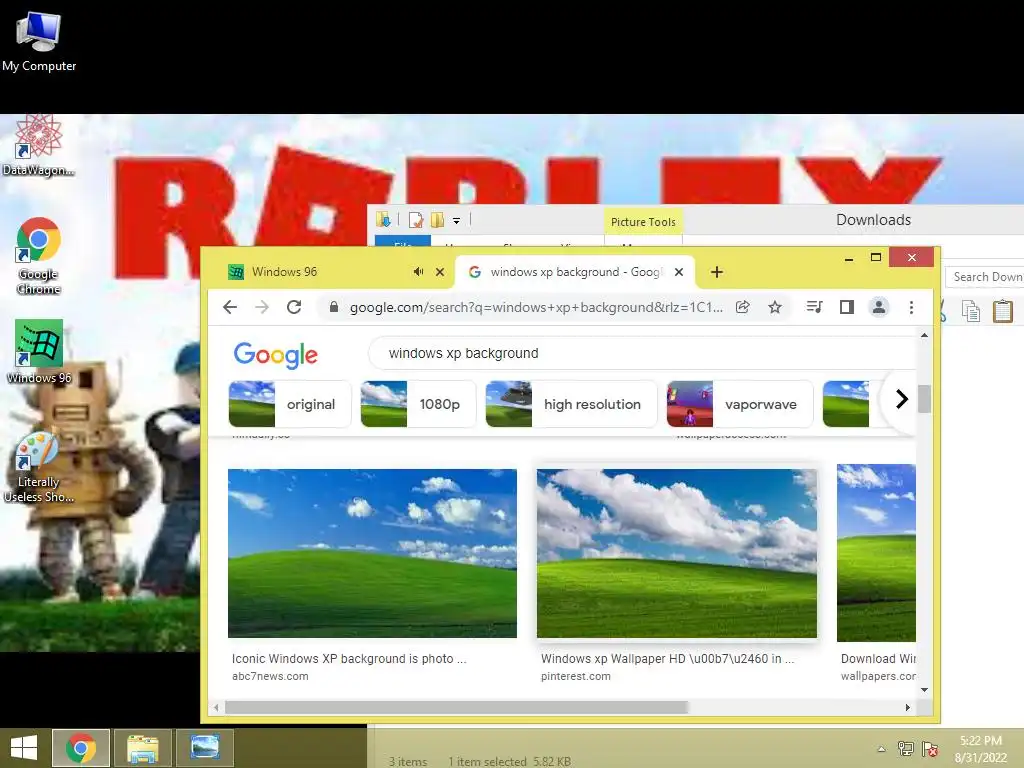Click the Paste icon in Downloads ribbon
The image size is (1024, 768).
pos(1002,311)
